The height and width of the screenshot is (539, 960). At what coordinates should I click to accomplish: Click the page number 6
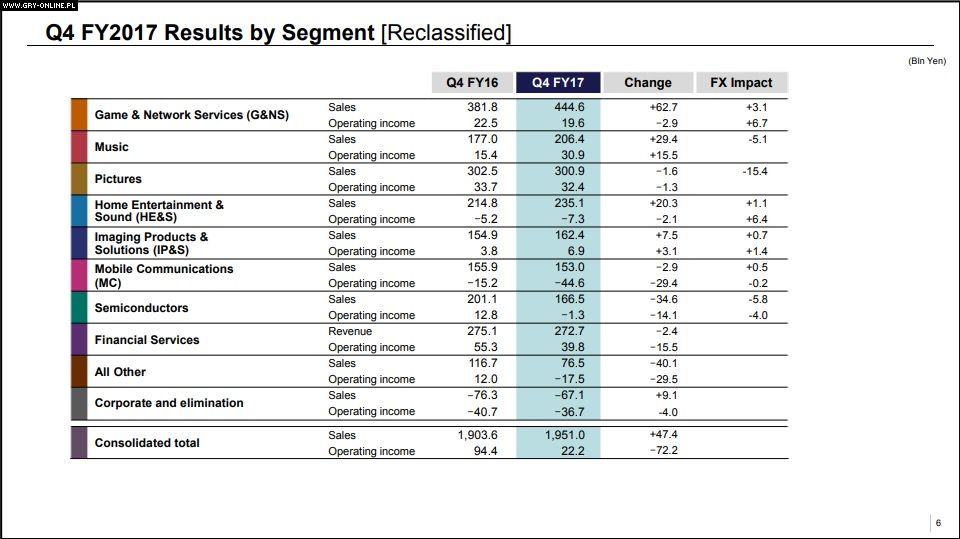click(x=937, y=523)
